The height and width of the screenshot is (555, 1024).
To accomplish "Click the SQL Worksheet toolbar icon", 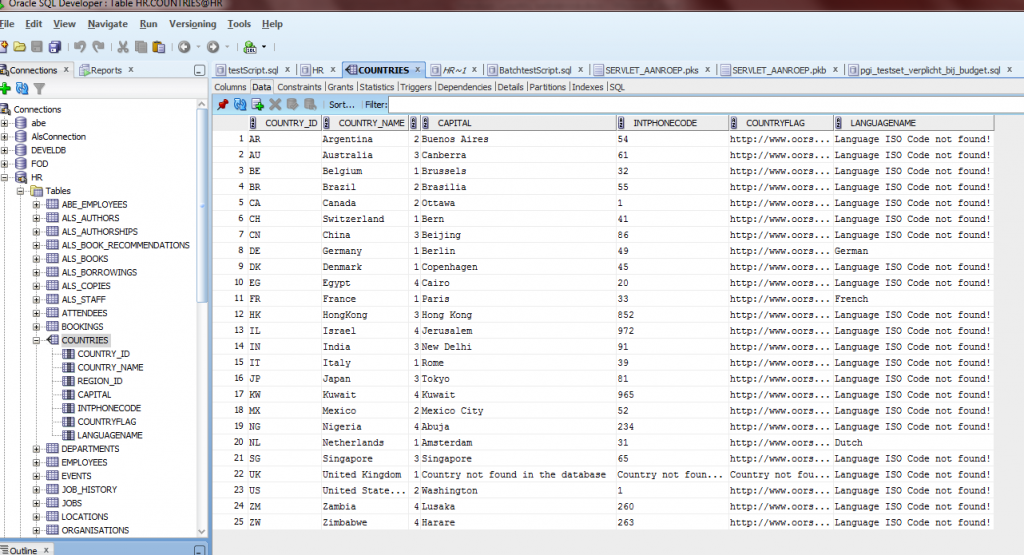I will [249, 47].
